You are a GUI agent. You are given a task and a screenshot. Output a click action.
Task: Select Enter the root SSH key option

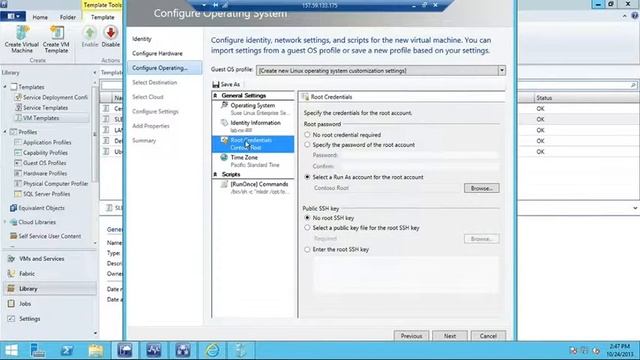tap(307, 249)
